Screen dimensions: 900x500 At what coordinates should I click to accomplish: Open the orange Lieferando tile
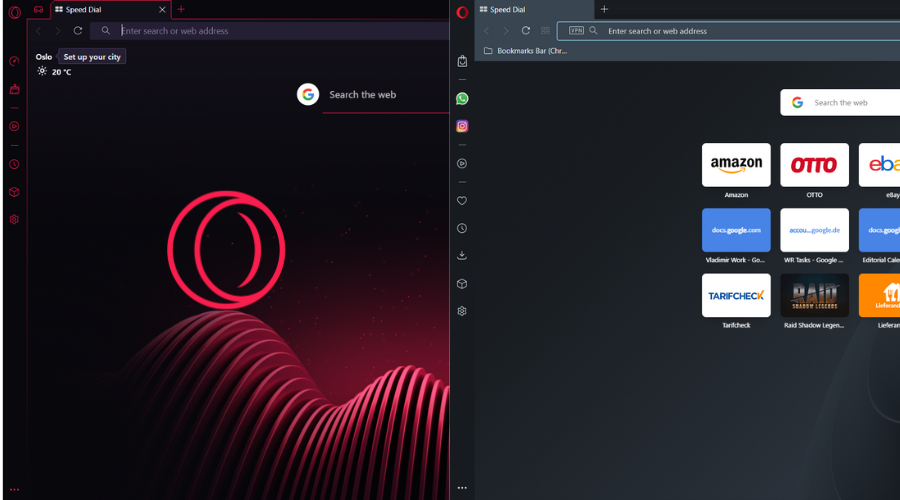point(879,295)
